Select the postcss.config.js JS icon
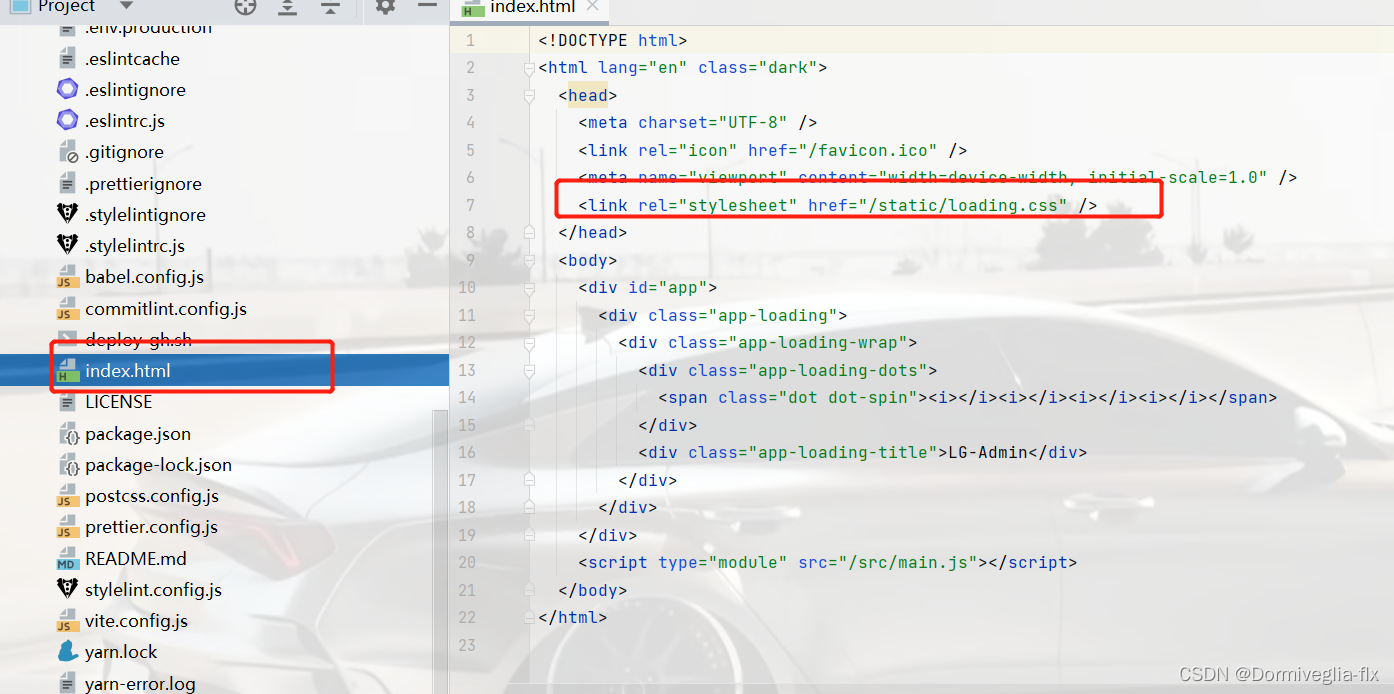 click(x=67, y=496)
